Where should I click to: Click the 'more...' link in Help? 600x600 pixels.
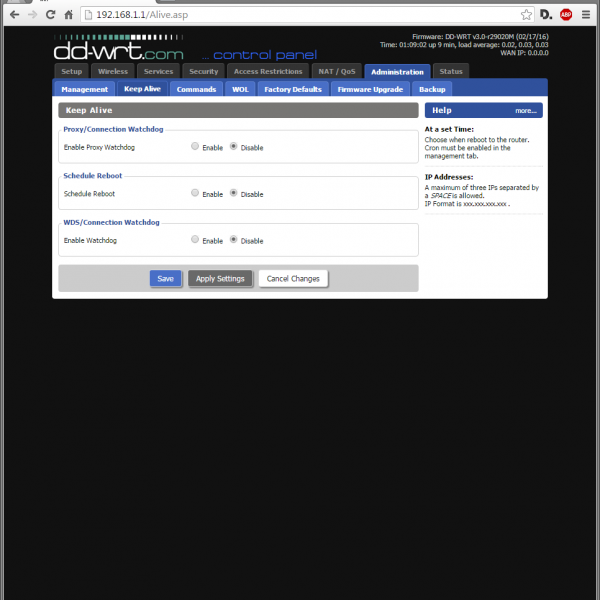[526, 111]
